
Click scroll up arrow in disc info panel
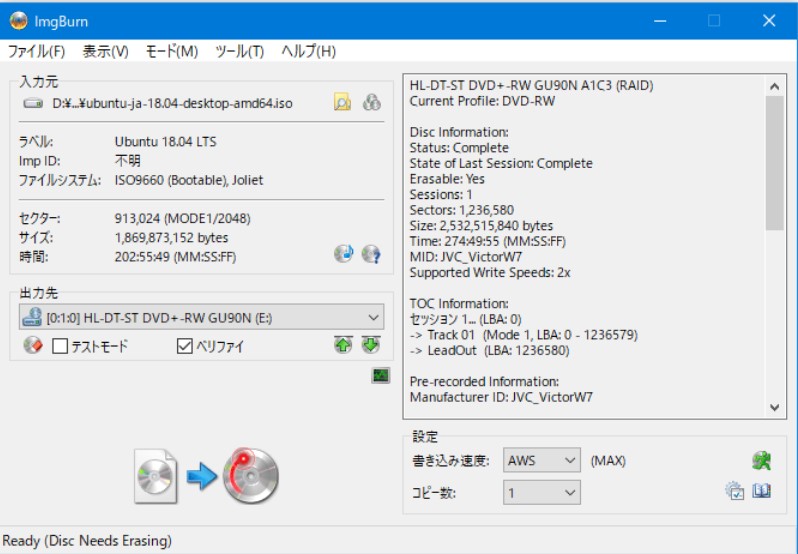(x=775, y=86)
